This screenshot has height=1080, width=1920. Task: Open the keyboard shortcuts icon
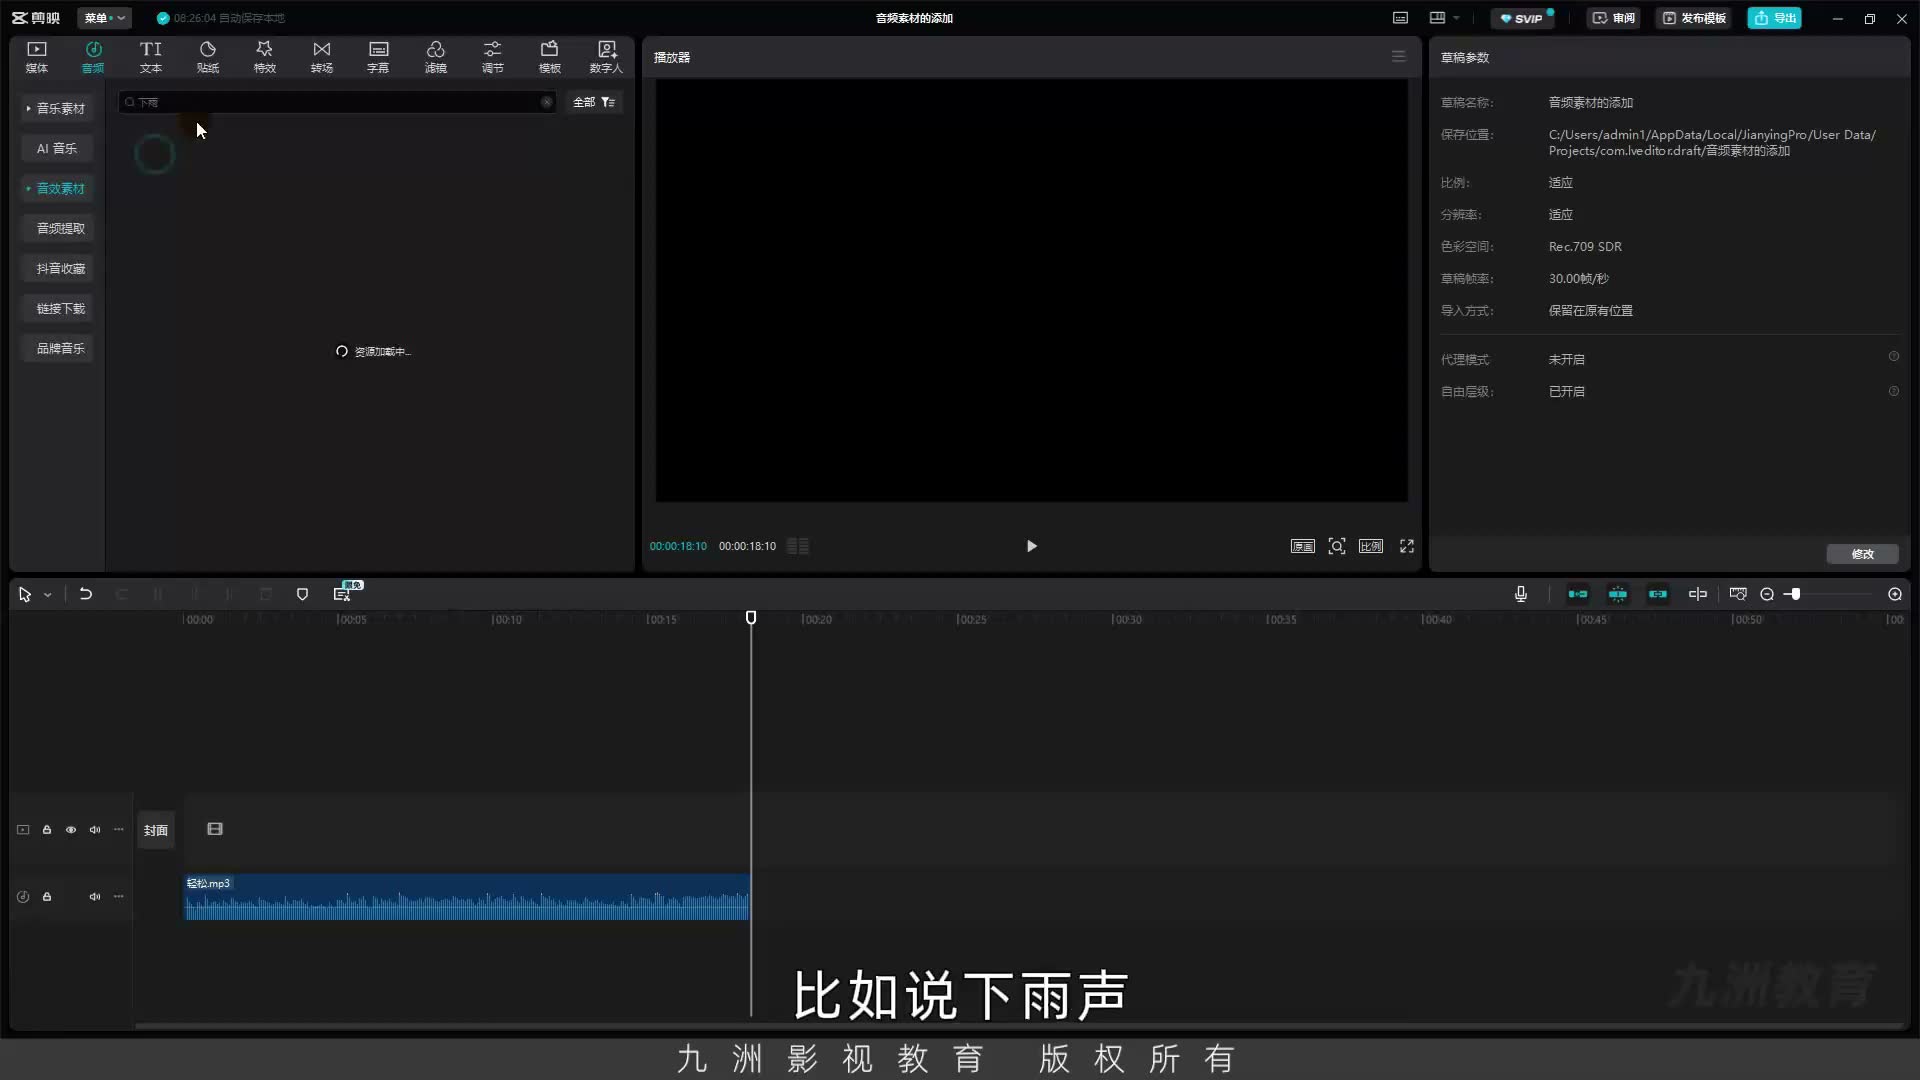point(1400,18)
